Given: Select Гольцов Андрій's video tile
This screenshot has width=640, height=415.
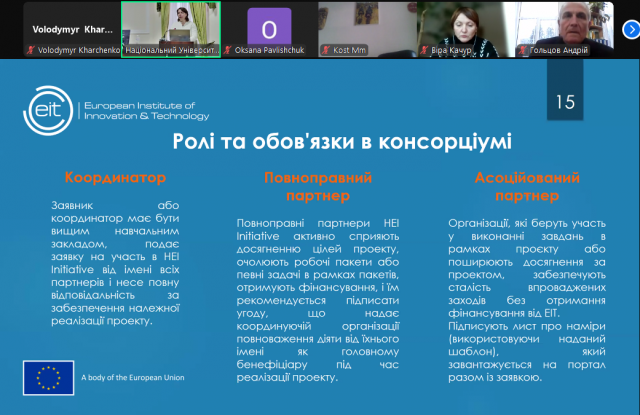Looking at the screenshot, I should pyautogui.click(x=564, y=29).
